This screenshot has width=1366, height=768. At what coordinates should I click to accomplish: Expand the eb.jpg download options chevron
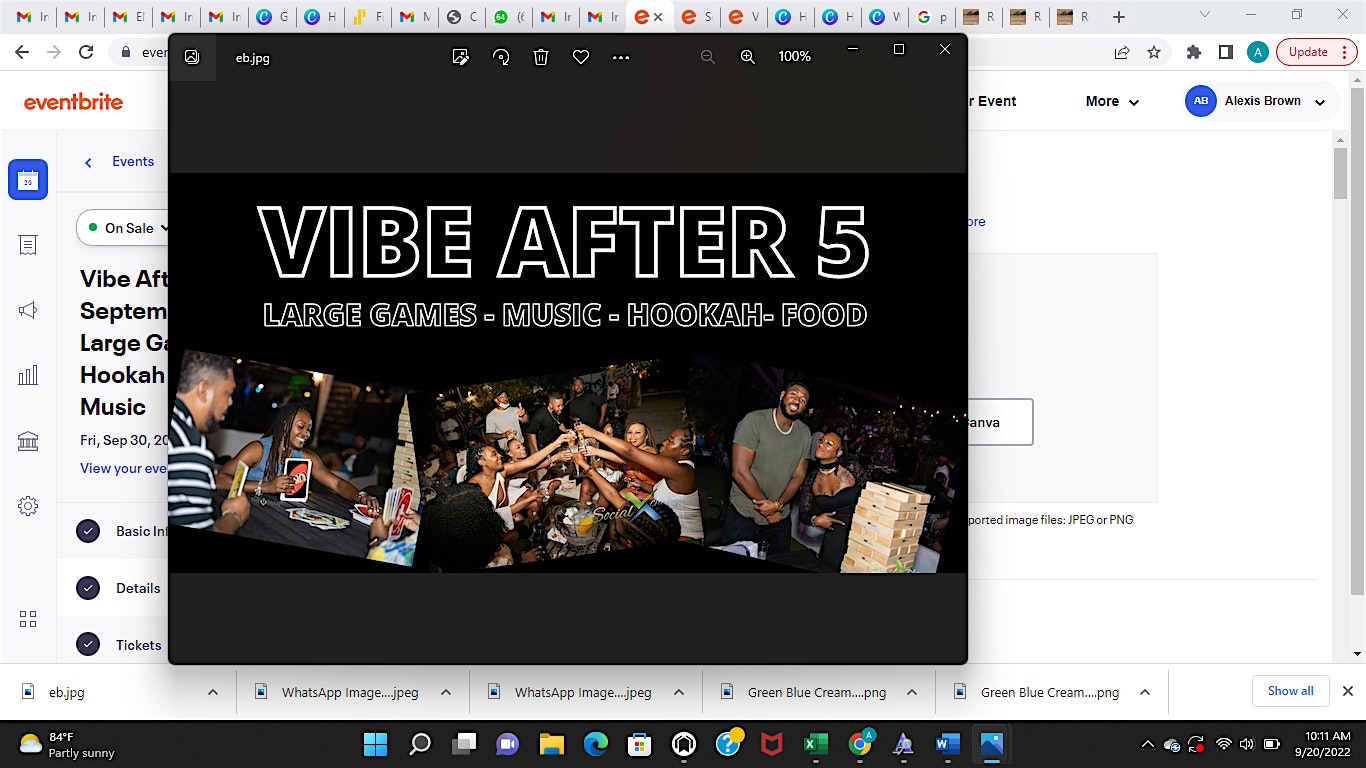click(213, 692)
